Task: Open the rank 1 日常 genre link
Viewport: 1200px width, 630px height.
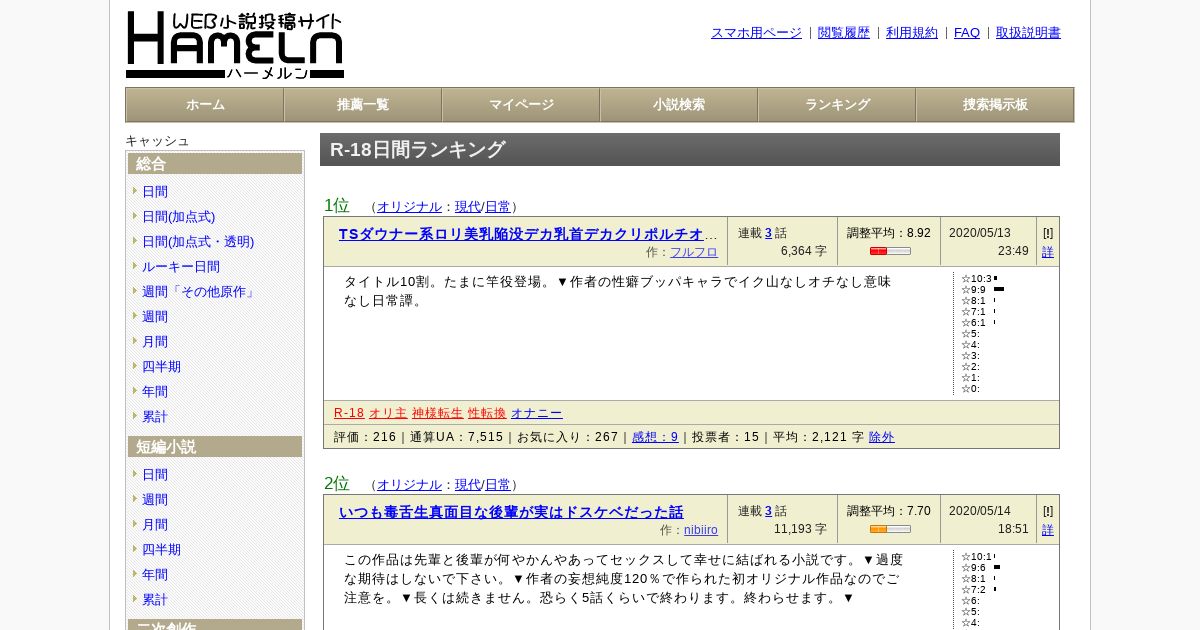Action: (498, 207)
